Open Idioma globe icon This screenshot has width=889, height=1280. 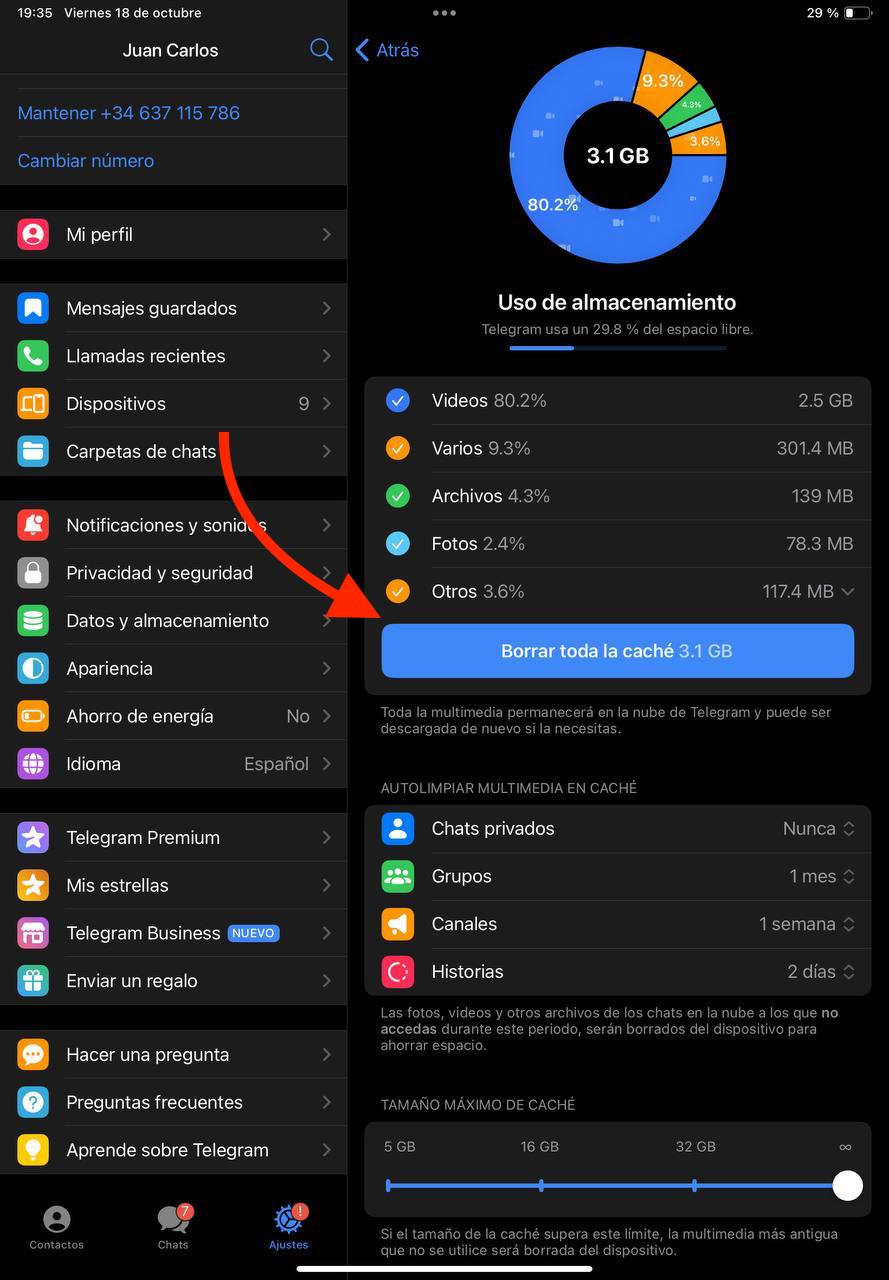[x=33, y=764]
